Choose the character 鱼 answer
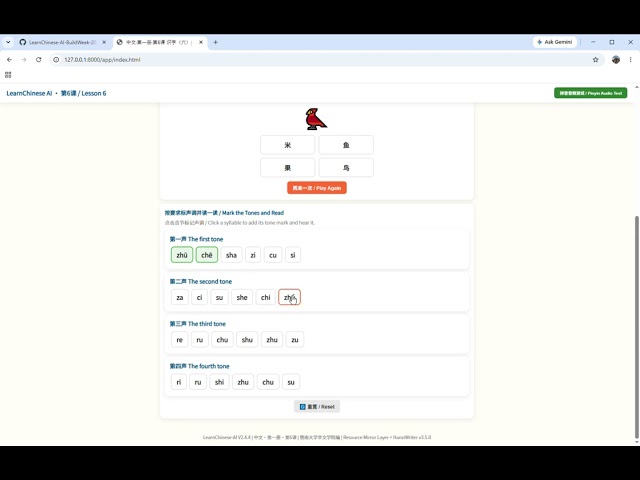Viewport: 640px width, 480px height. 346,145
